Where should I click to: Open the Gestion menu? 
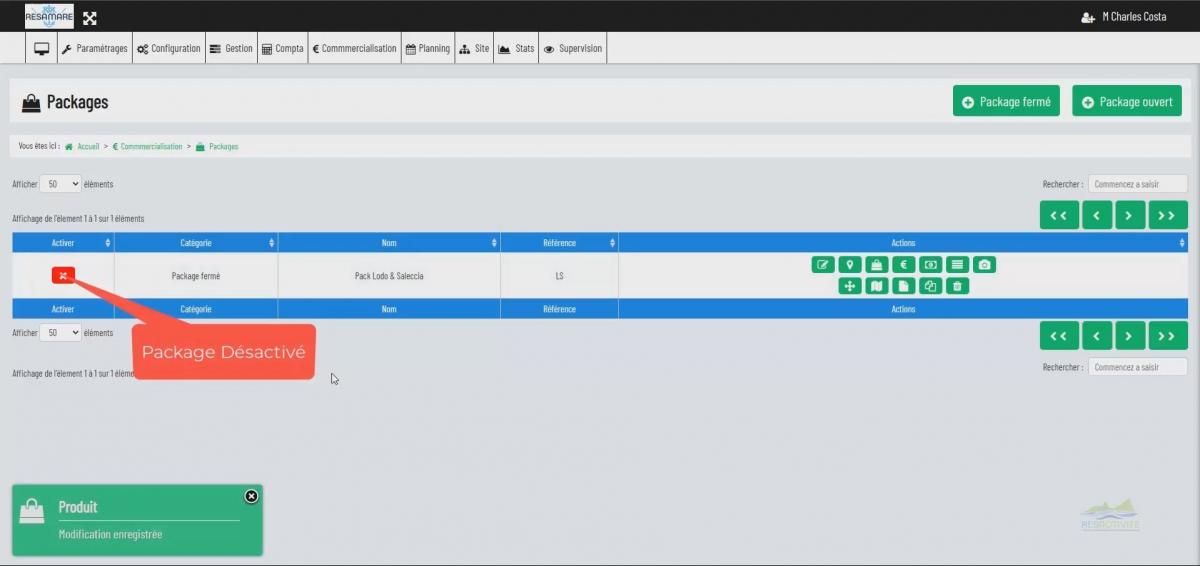pyautogui.click(x=231, y=48)
